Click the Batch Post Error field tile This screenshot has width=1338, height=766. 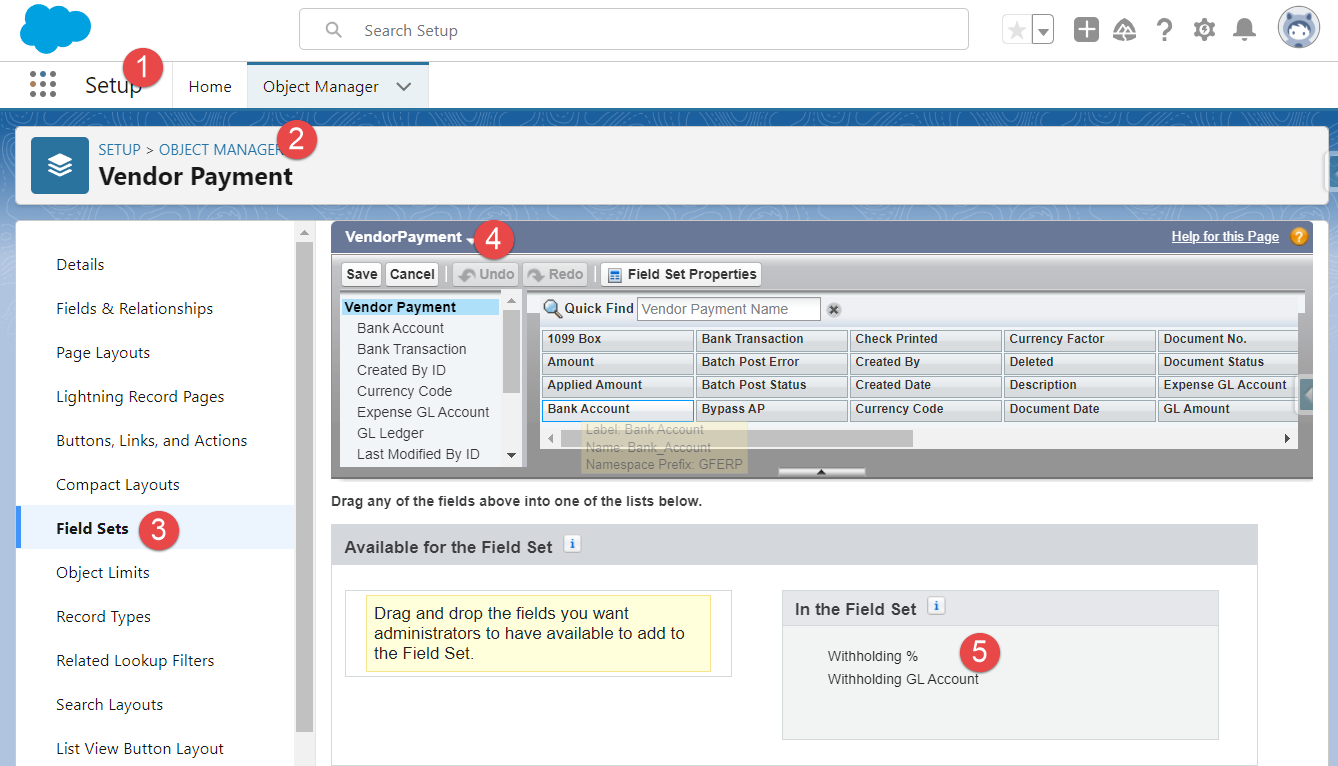771,362
